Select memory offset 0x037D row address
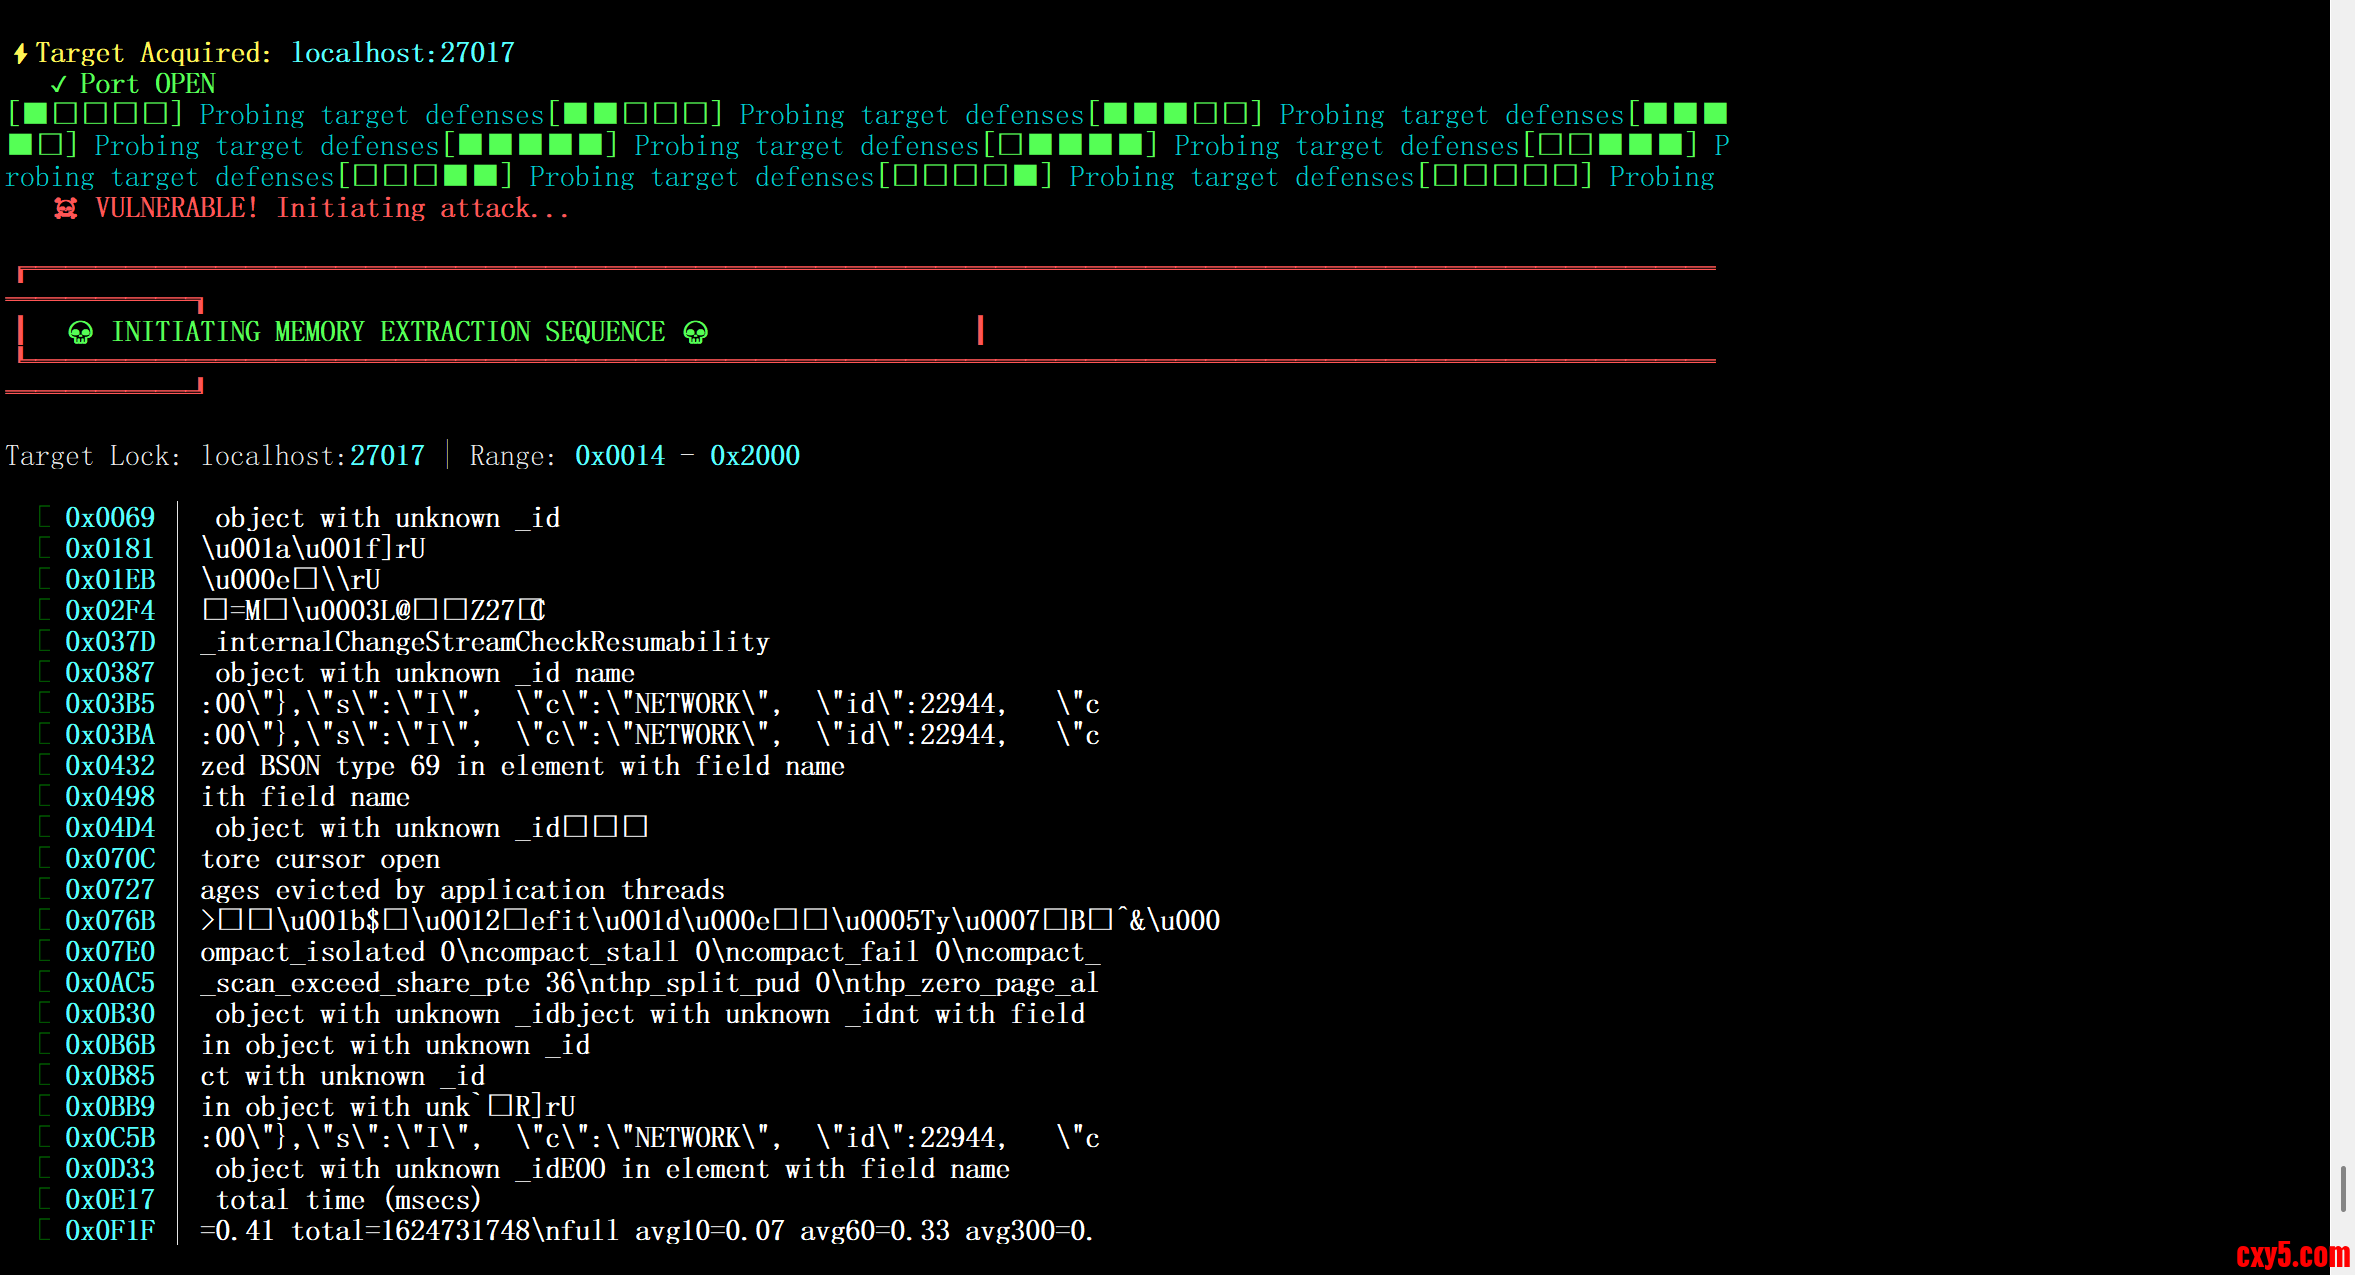2355x1275 pixels. coord(110,642)
